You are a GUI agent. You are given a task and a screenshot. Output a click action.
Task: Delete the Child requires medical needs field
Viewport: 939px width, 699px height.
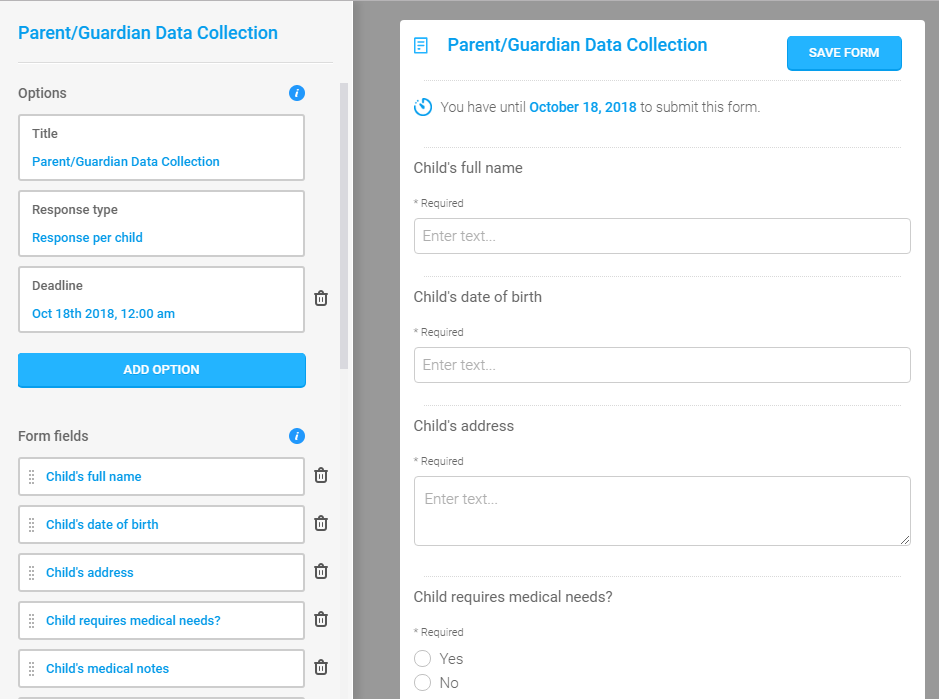coord(321,619)
